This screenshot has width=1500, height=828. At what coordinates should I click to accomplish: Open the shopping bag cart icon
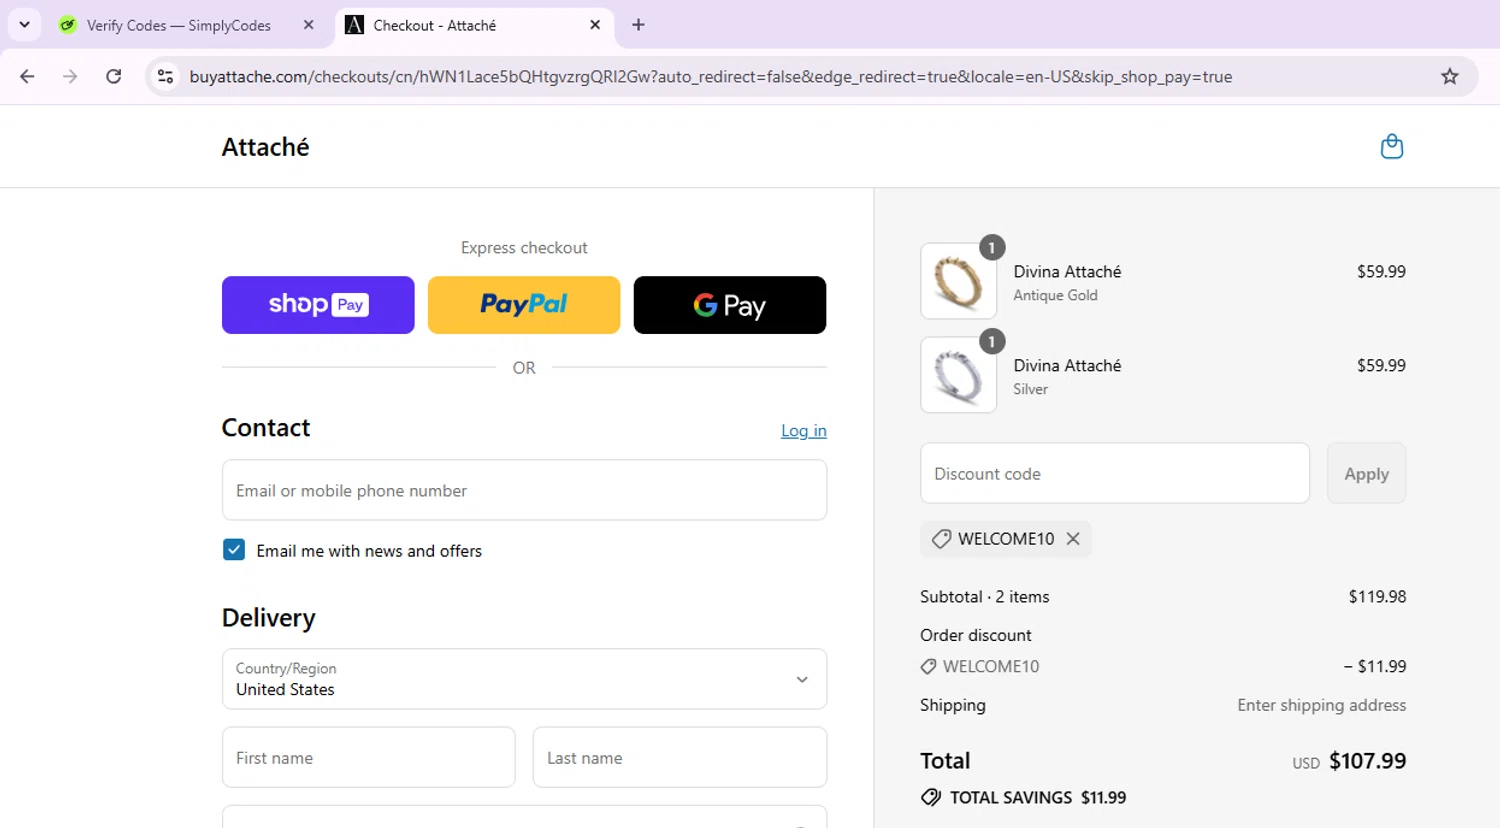pos(1391,147)
